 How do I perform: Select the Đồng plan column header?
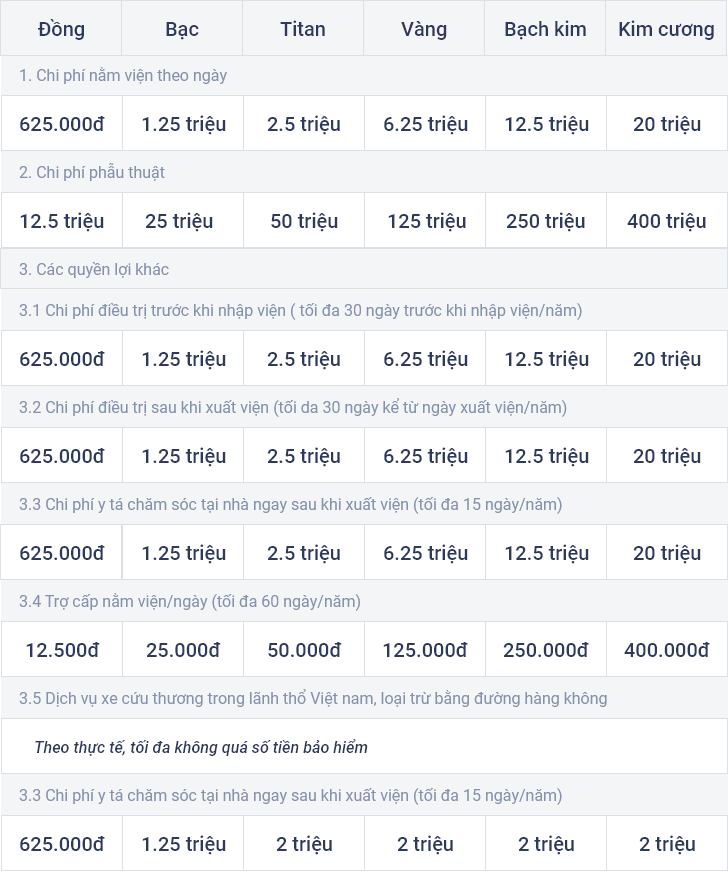pyautogui.click(x=61, y=29)
